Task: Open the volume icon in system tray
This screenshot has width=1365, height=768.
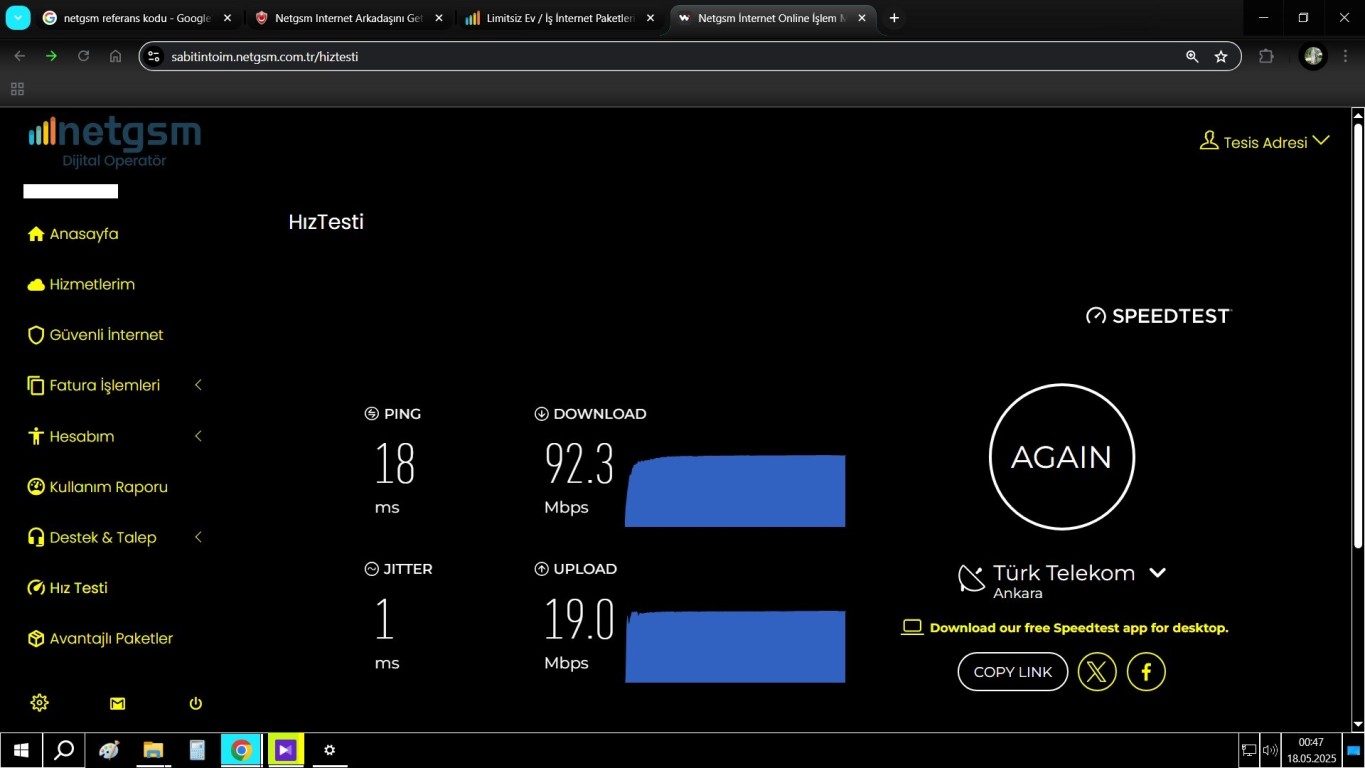Action: pos(1270,750)
